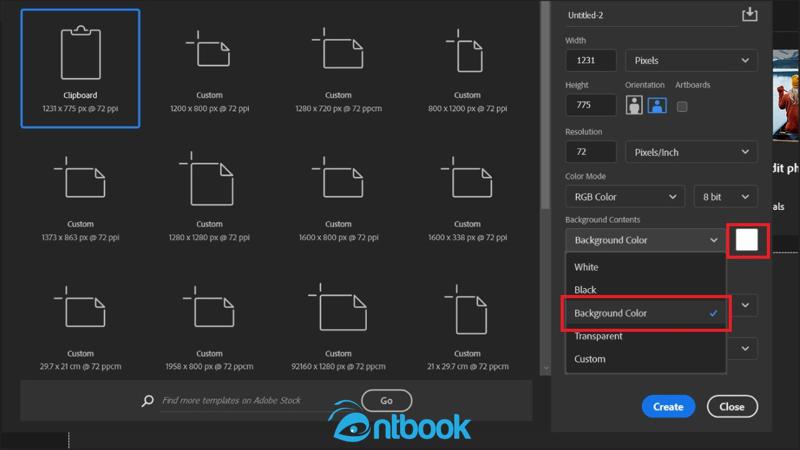Screen dimensions: 800x450
Task: Choose Black from background contents list
Action: [645, 290]
